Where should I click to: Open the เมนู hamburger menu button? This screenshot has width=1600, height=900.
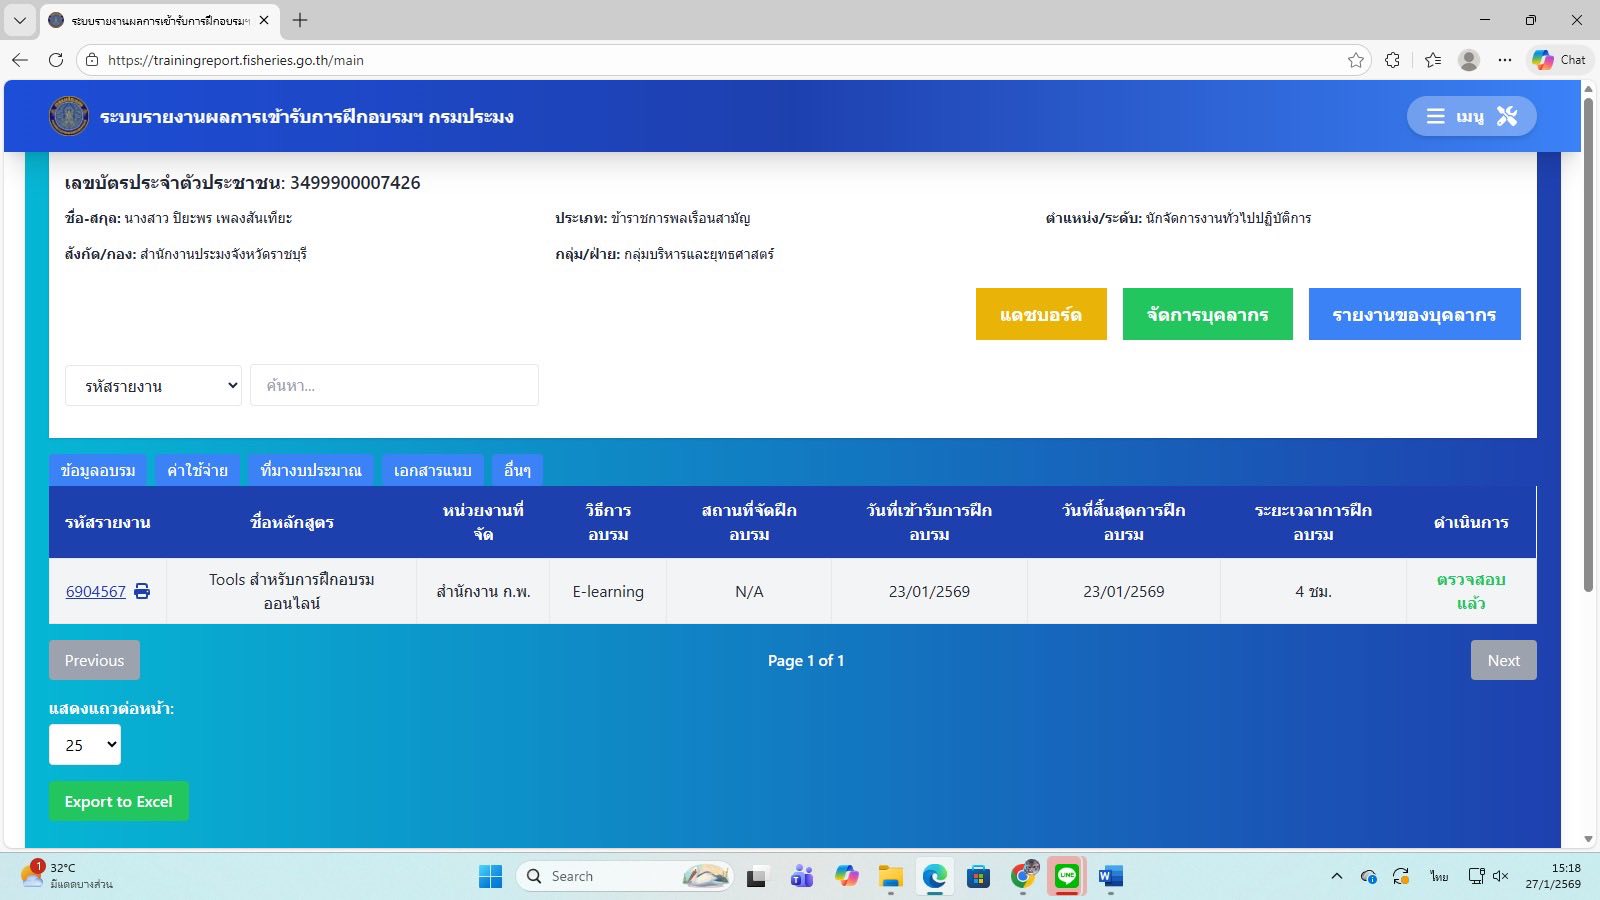click(1470, 116)
